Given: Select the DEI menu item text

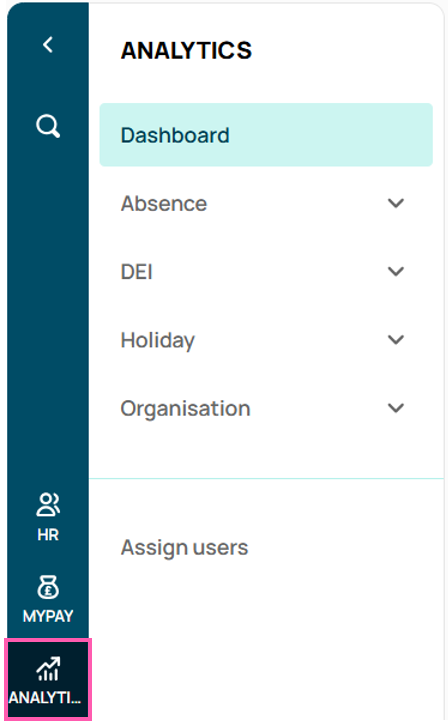Looking at the screenshot, I should 137,272.
